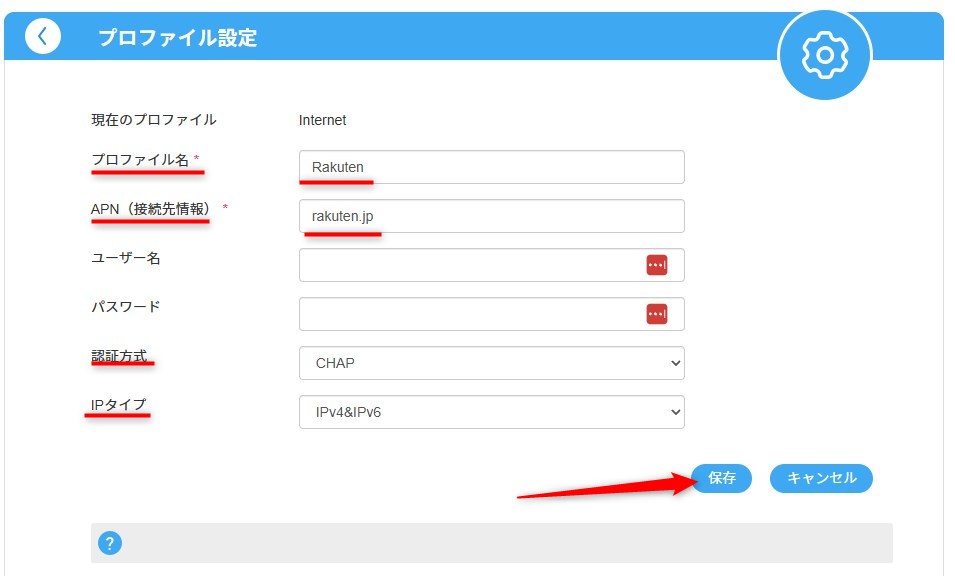The width and height of the screenshot is (955, 576).
Task: Click the APN field containing rakuten.jp
Action: [491, 216]
